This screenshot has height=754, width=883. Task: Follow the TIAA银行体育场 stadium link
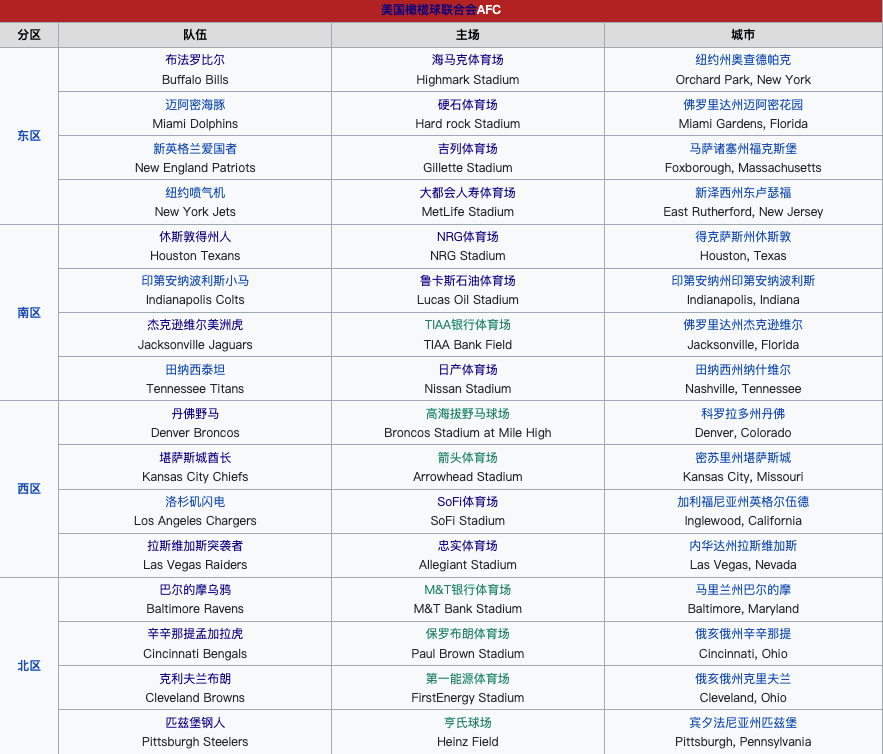(467, 325)
